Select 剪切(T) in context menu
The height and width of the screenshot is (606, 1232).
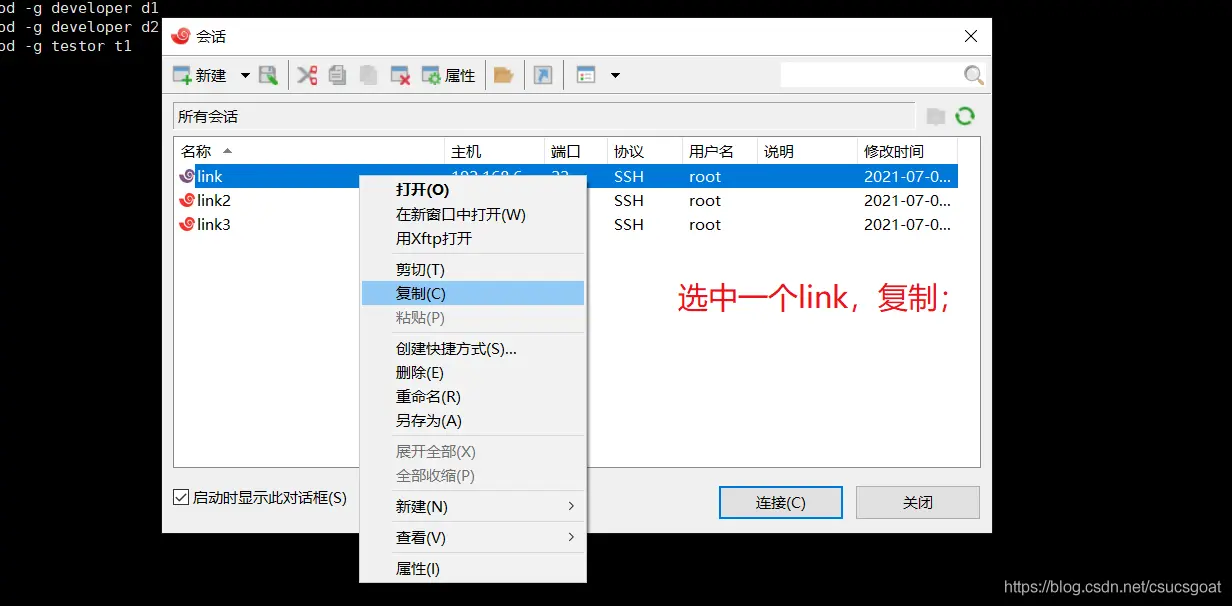(x=472, y=269)
